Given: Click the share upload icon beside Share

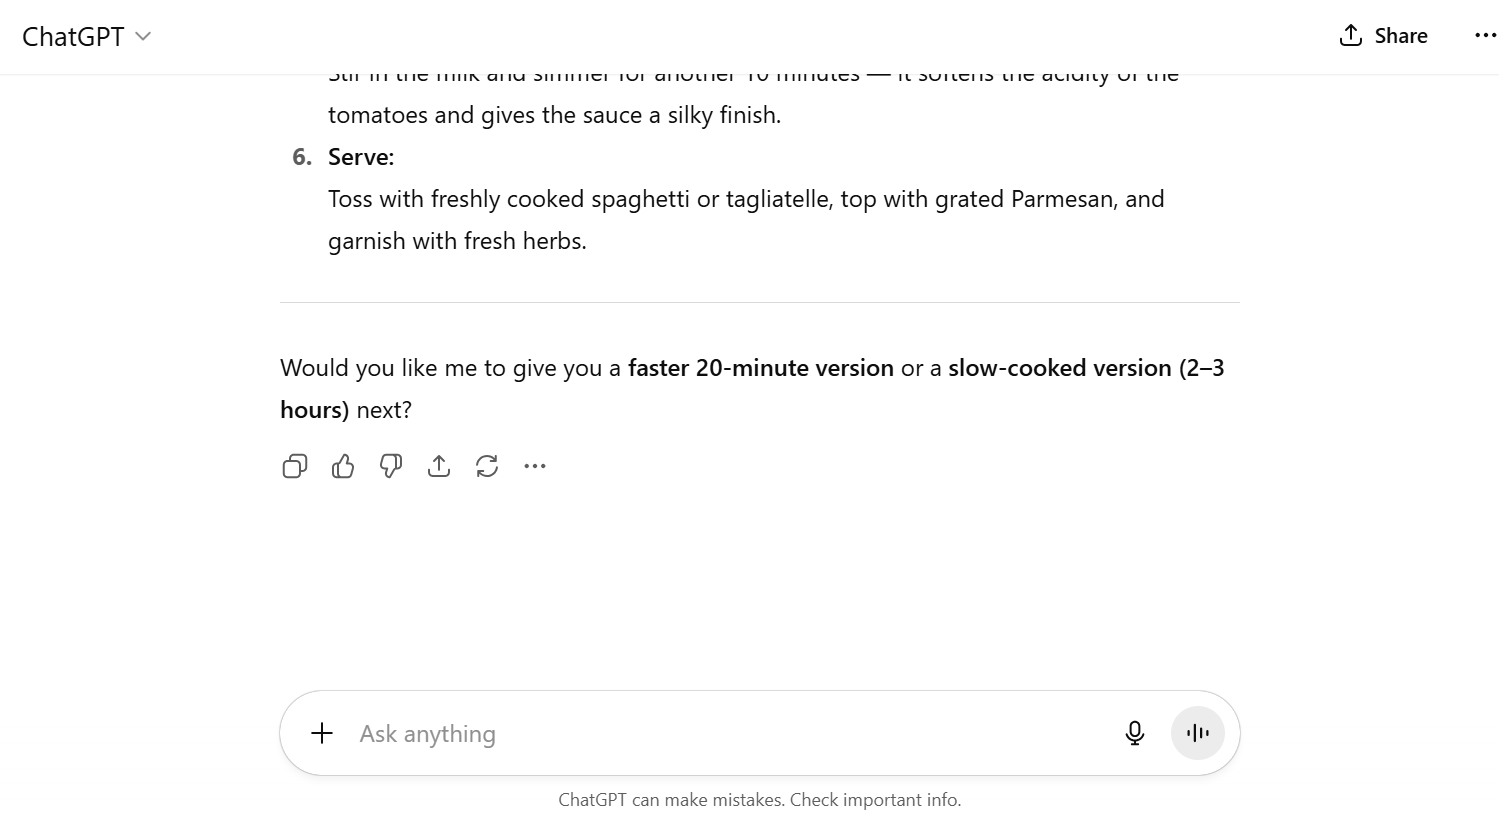Looking at the screenshot, I should click(x=1350, y=35).
